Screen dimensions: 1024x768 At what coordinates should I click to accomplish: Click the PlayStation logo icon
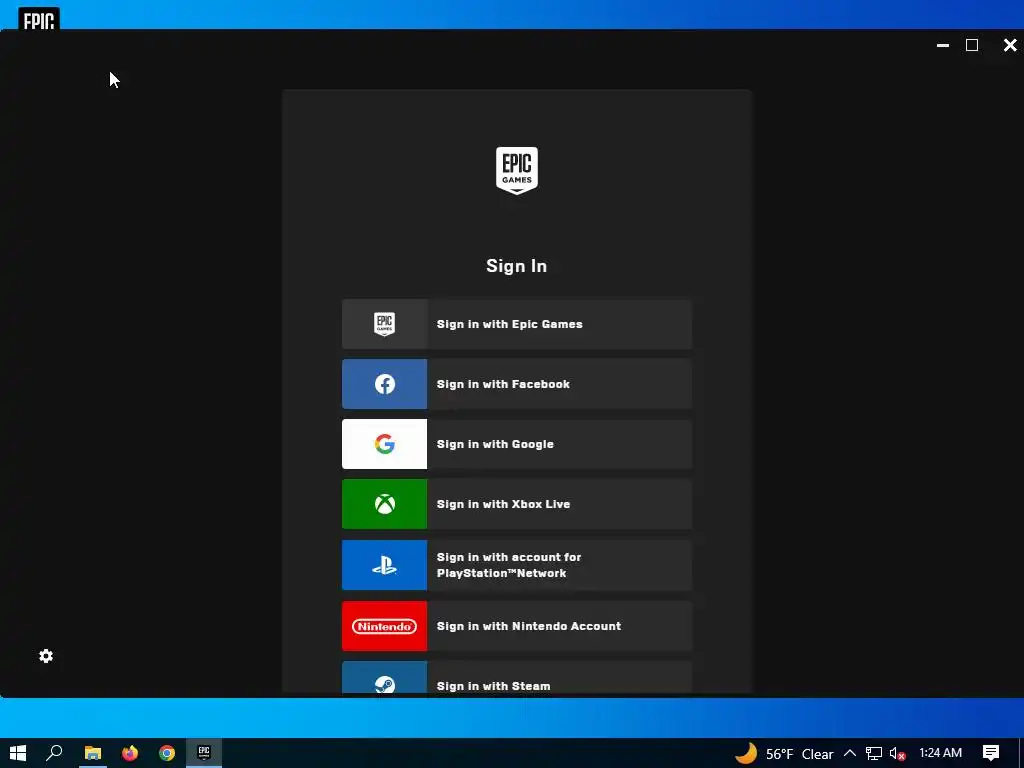tap(385, 565)
